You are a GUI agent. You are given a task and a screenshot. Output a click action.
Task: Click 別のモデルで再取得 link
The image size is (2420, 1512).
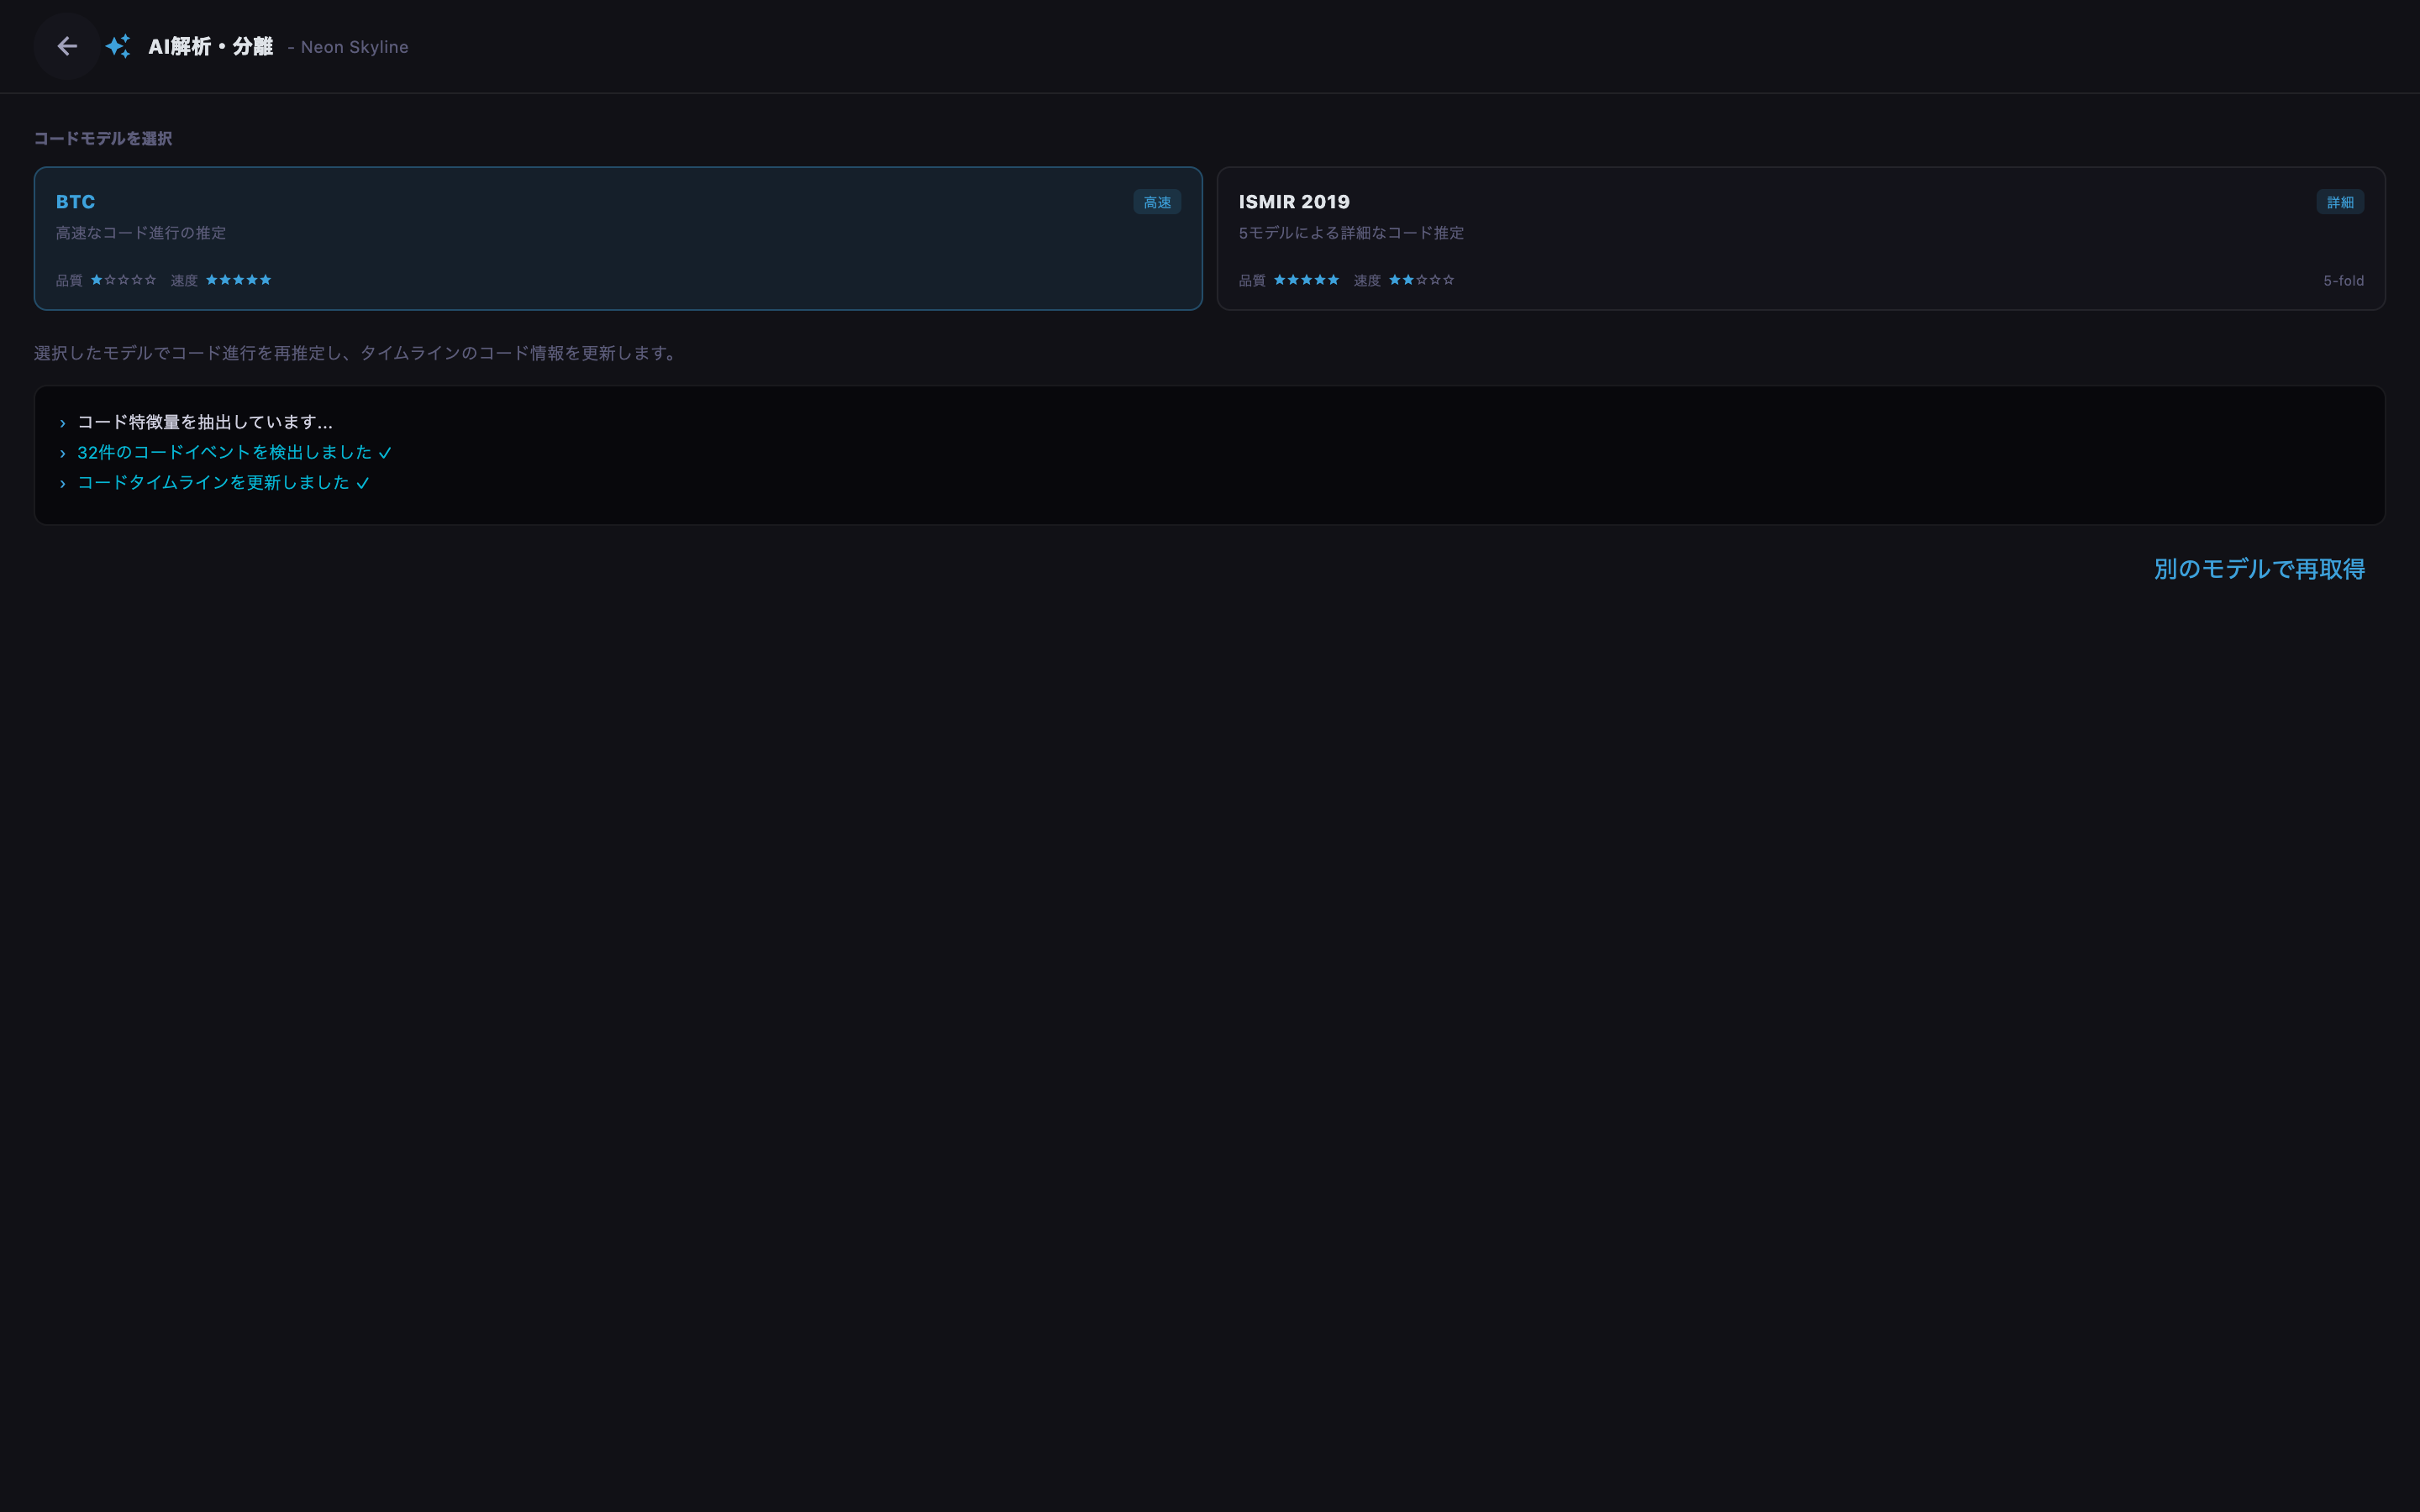coord(2259,569)
